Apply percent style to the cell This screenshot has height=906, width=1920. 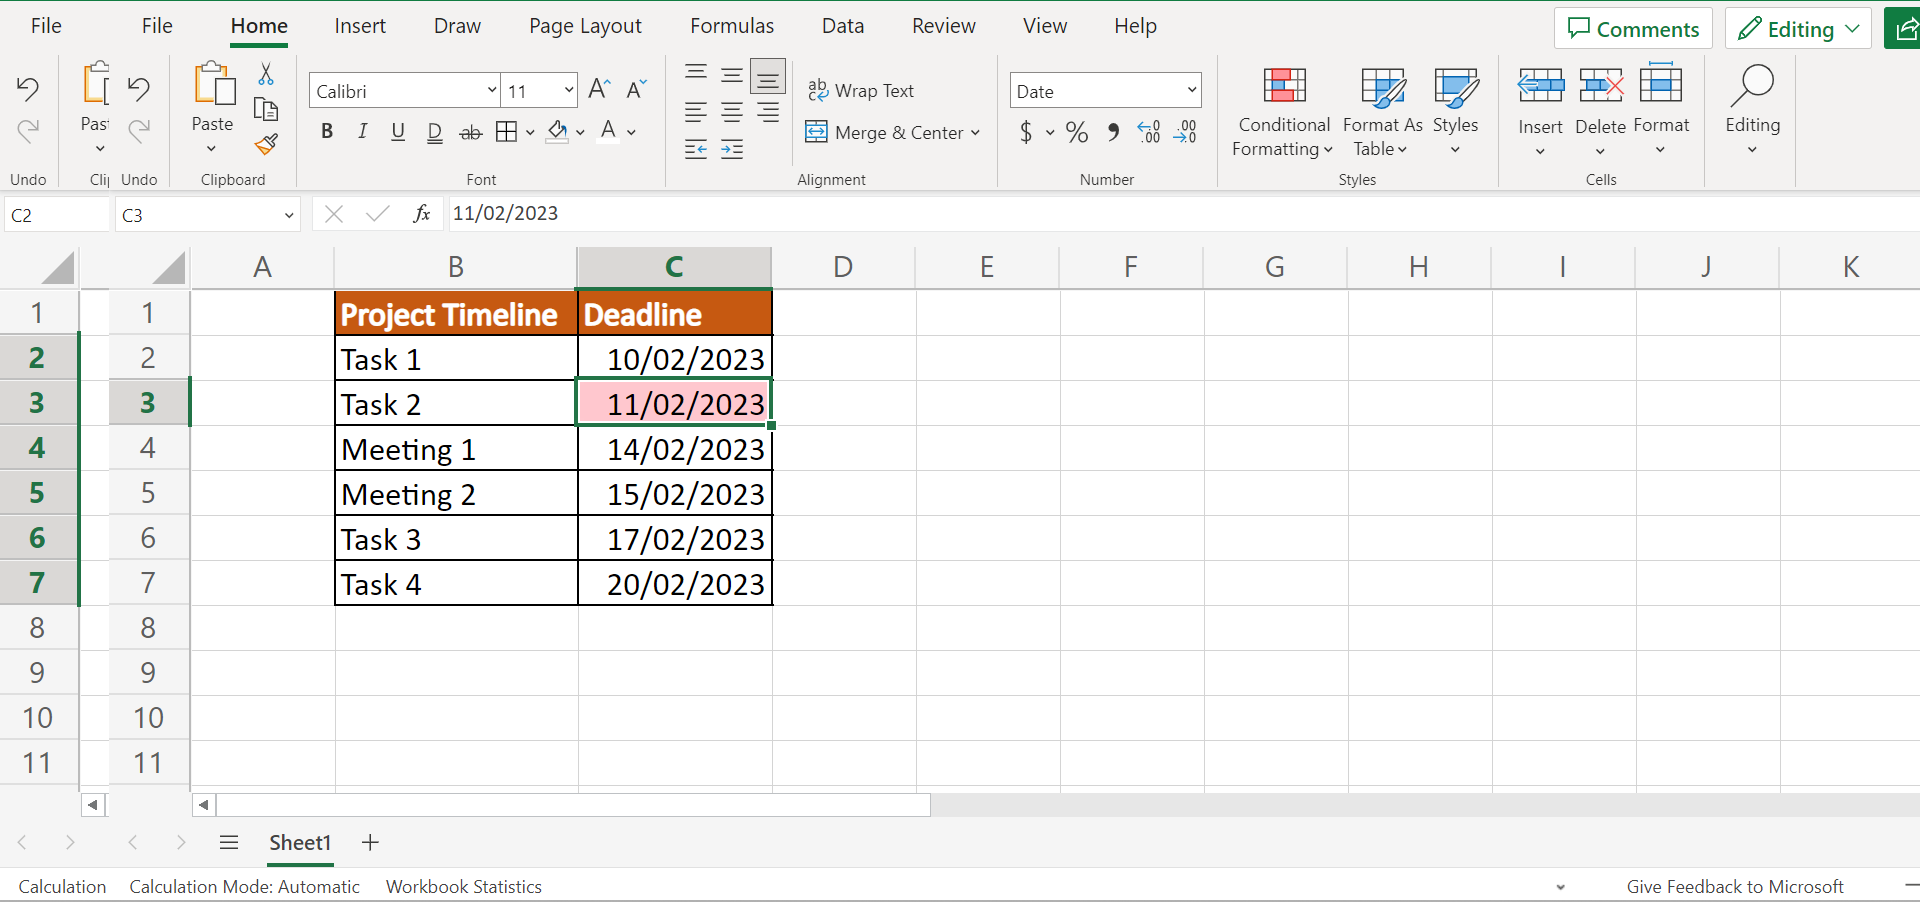[1077, 132]
